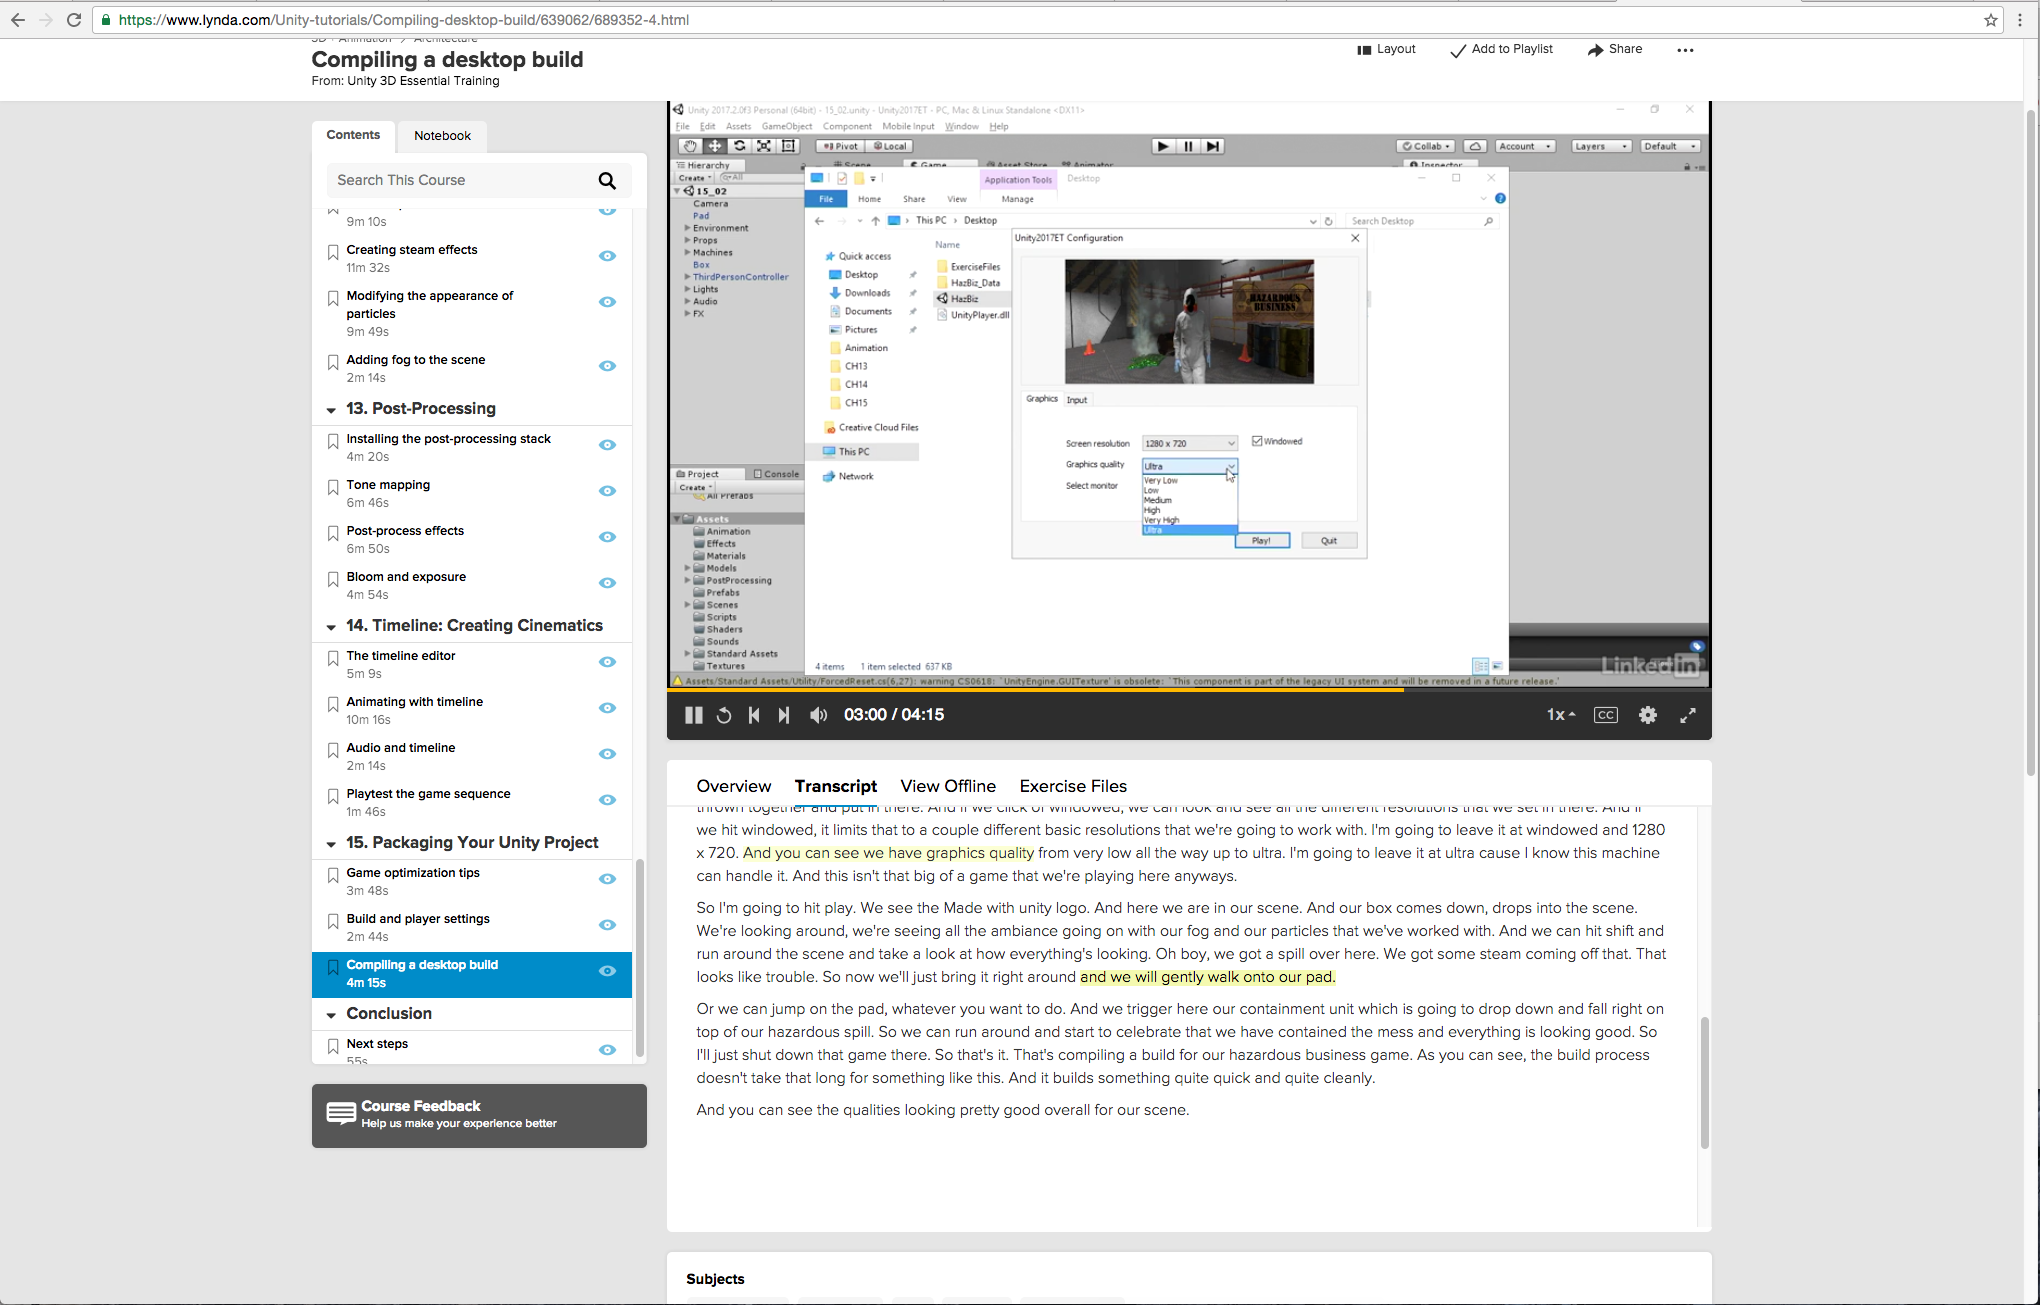Image resolution: width=2040 pixels, height=1305 pixels.
Task: Click Unity play button in video
Action: point(1162,146)
